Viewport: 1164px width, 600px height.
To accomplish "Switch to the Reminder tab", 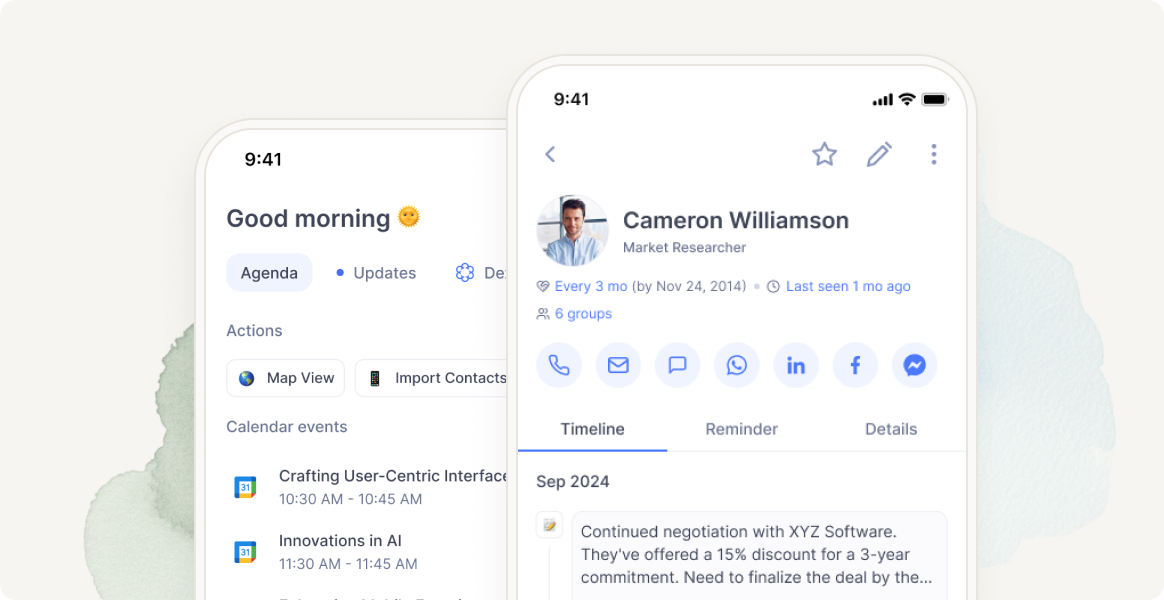I will click(x=742, y=429).
